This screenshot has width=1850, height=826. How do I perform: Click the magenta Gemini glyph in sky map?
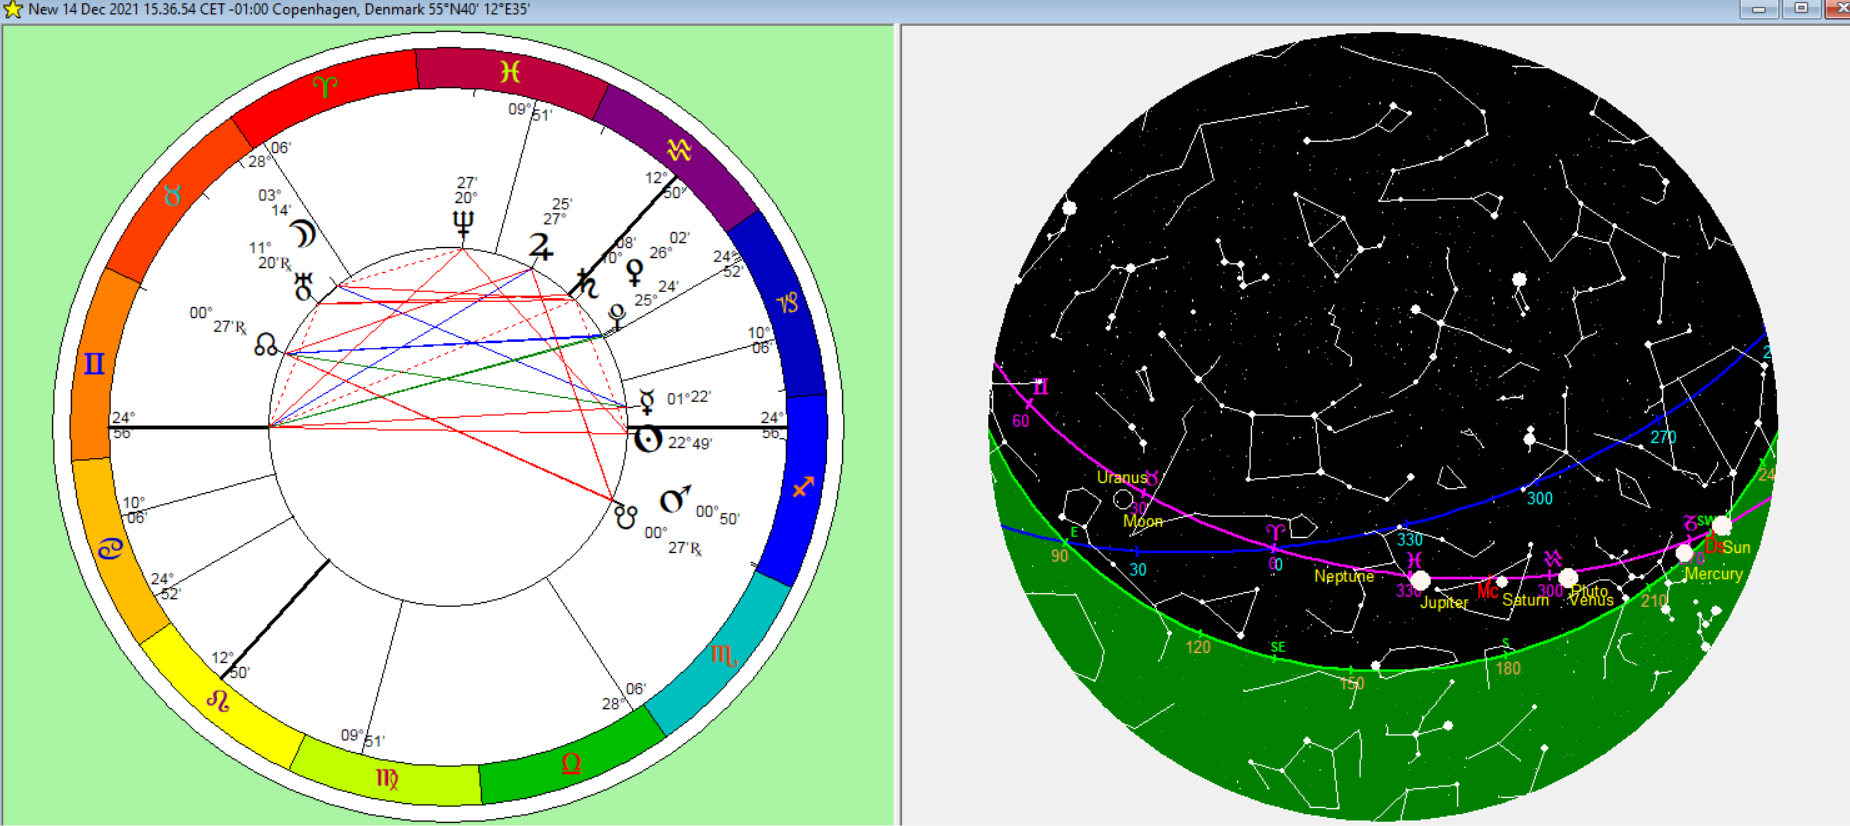tap(1040, 386)
